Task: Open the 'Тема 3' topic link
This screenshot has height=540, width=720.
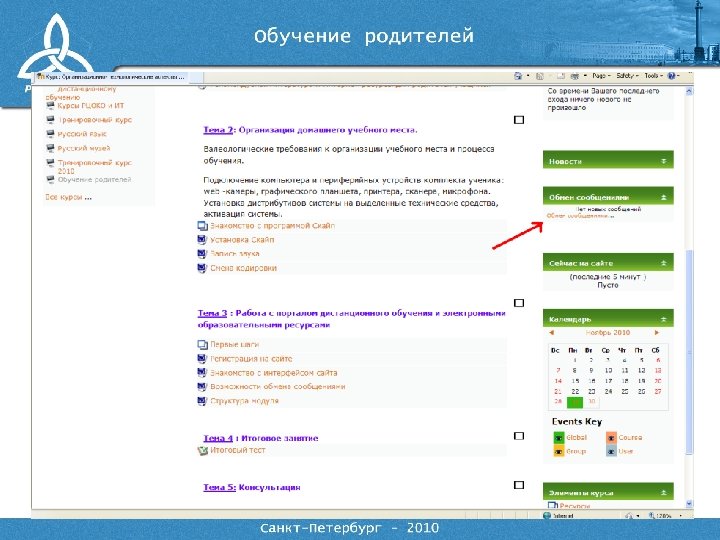Action: click(x=212, y=313)
